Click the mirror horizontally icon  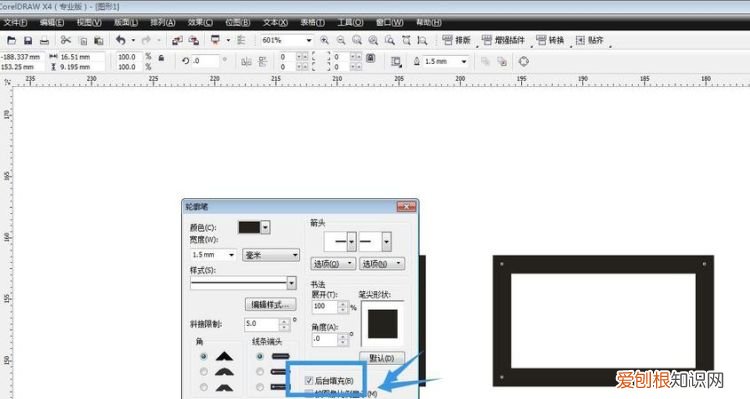[x=246, y=61]
